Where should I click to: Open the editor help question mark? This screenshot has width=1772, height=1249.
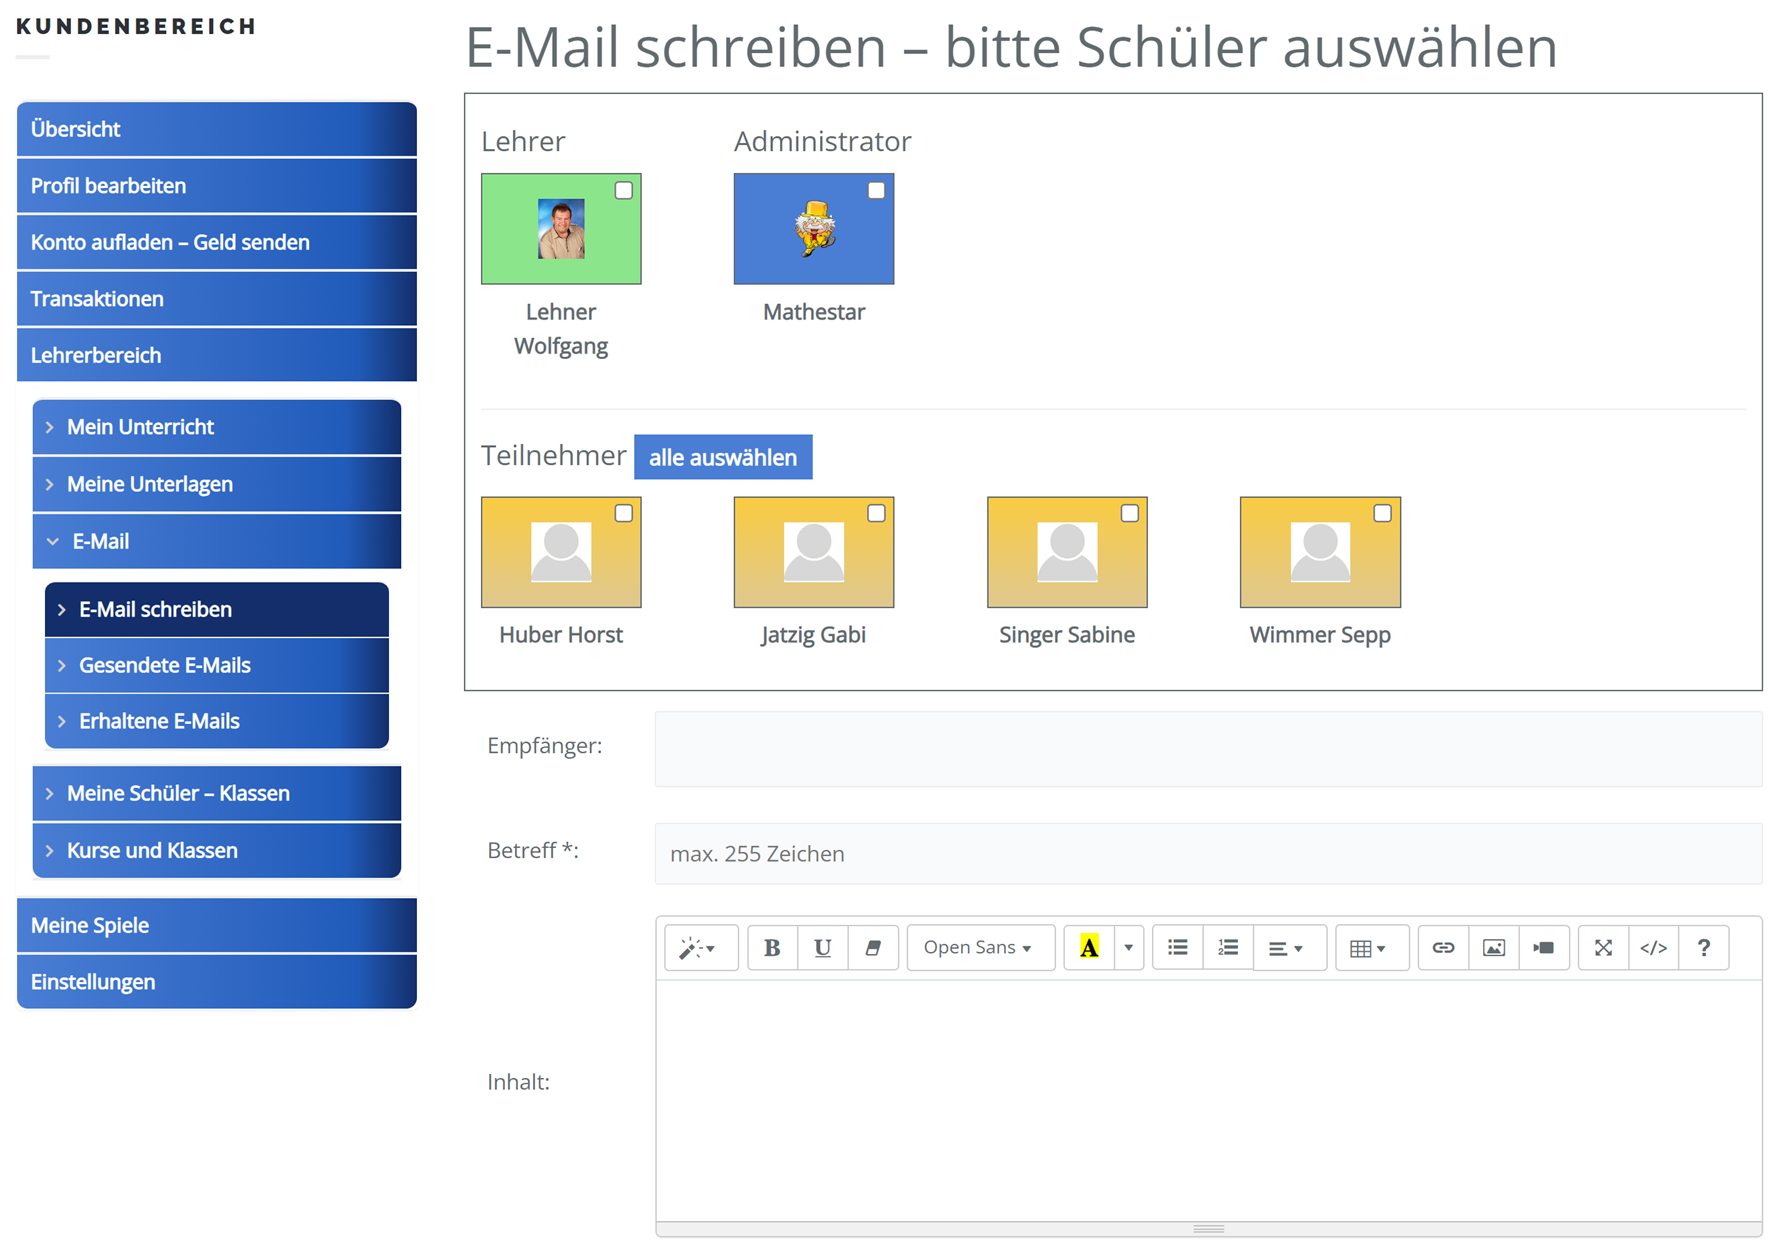[1703, 947]
